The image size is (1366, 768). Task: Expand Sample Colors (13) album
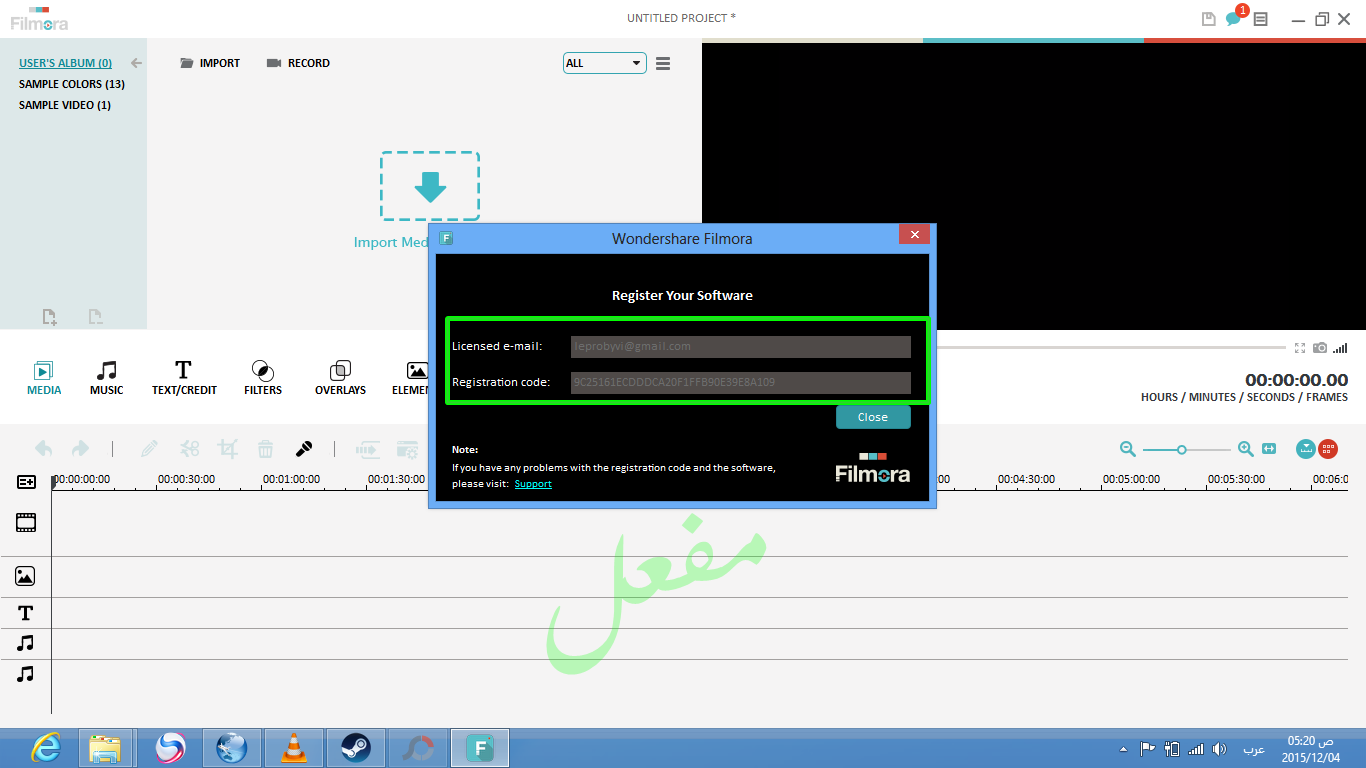pyautogui.click(x=71, y=84)
